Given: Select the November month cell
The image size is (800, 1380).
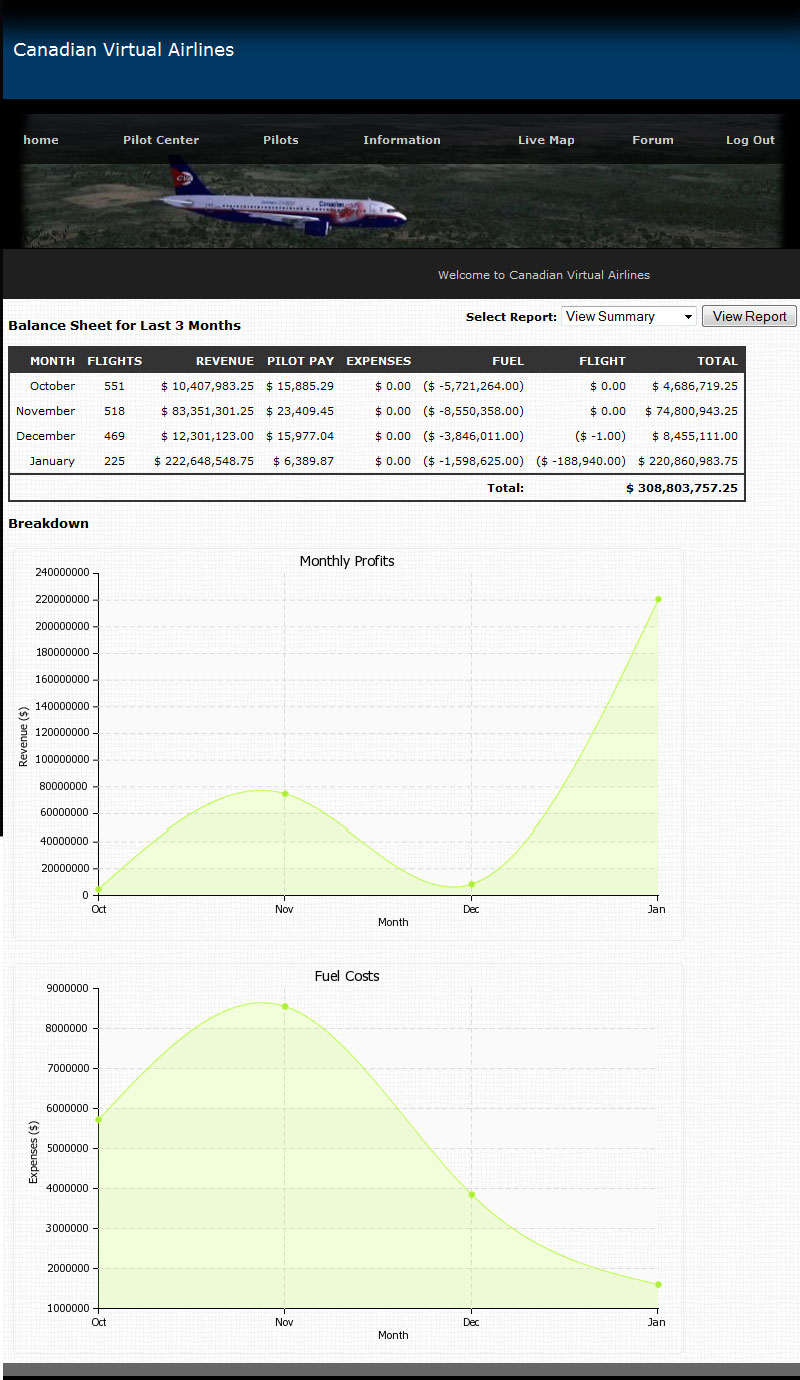Looking at the screenshot, I should point(45,411).
